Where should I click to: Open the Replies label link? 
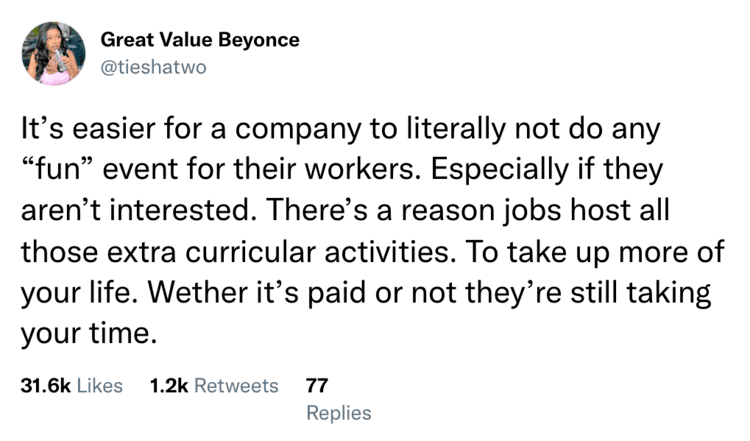[x=339, y=413]
